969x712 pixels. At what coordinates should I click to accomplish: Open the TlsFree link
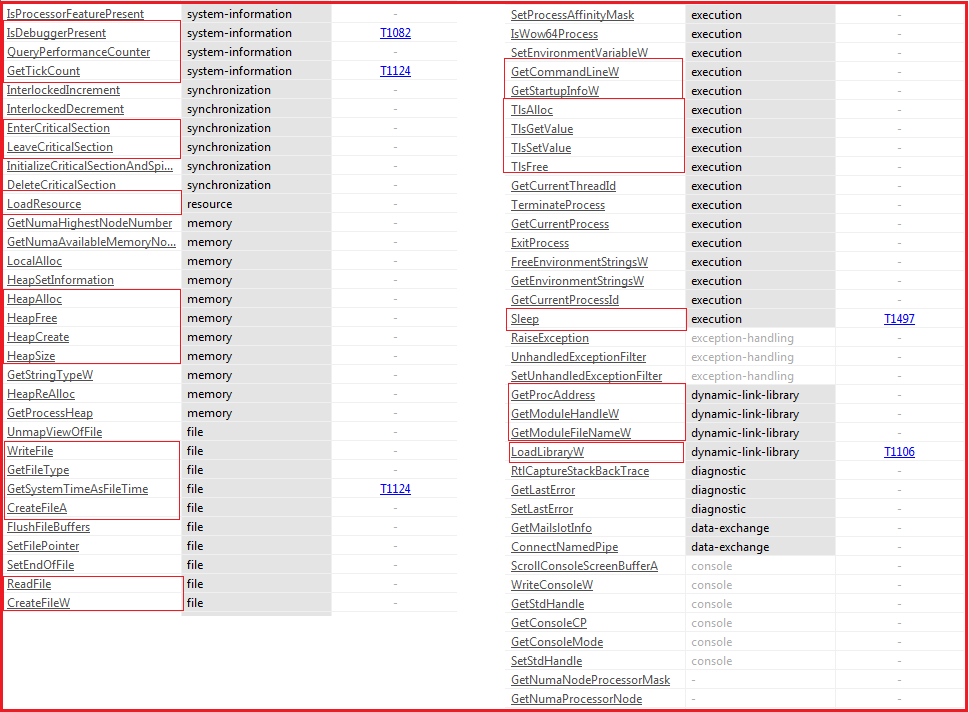click(530, 167)
